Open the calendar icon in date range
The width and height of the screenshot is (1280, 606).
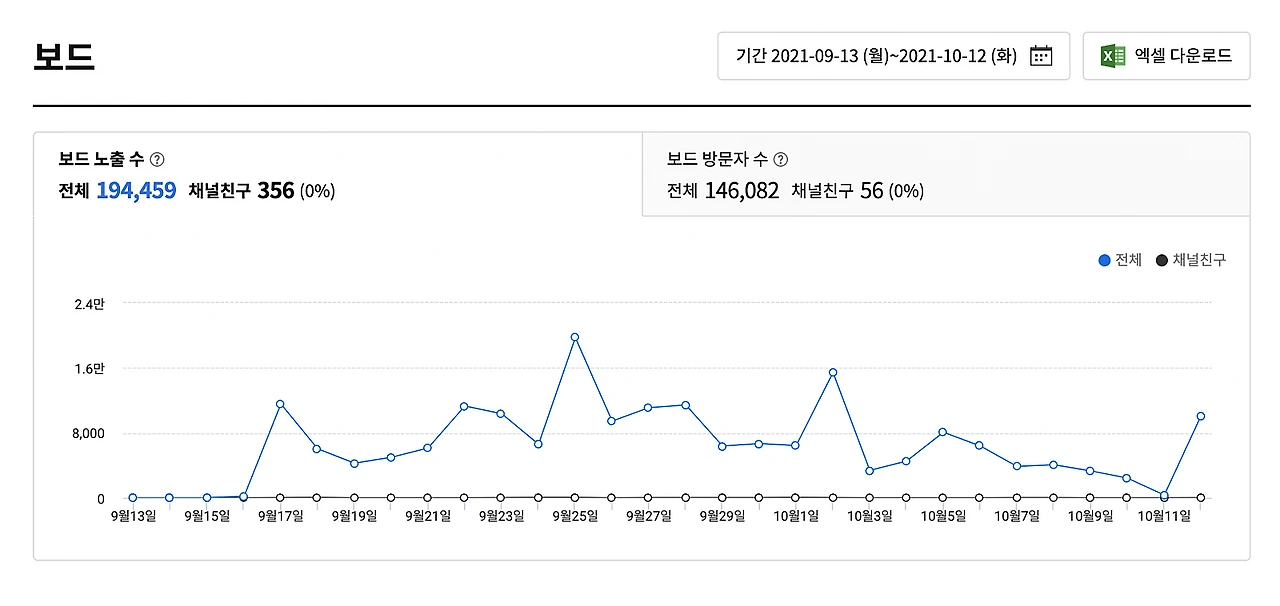click(x=1041, y=56)
